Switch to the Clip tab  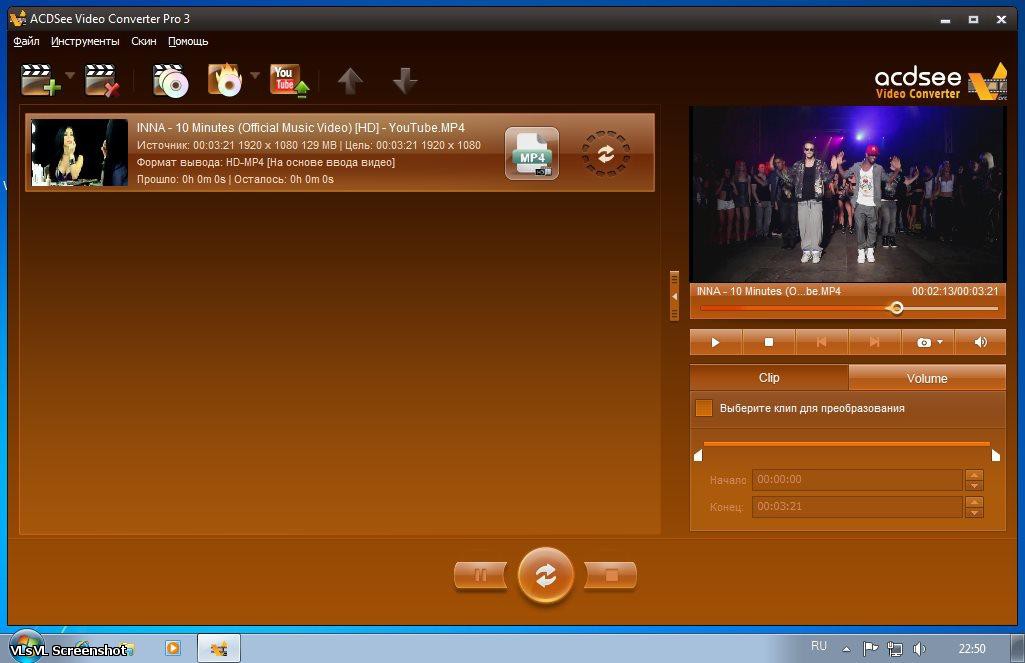[x=769, y=377]
